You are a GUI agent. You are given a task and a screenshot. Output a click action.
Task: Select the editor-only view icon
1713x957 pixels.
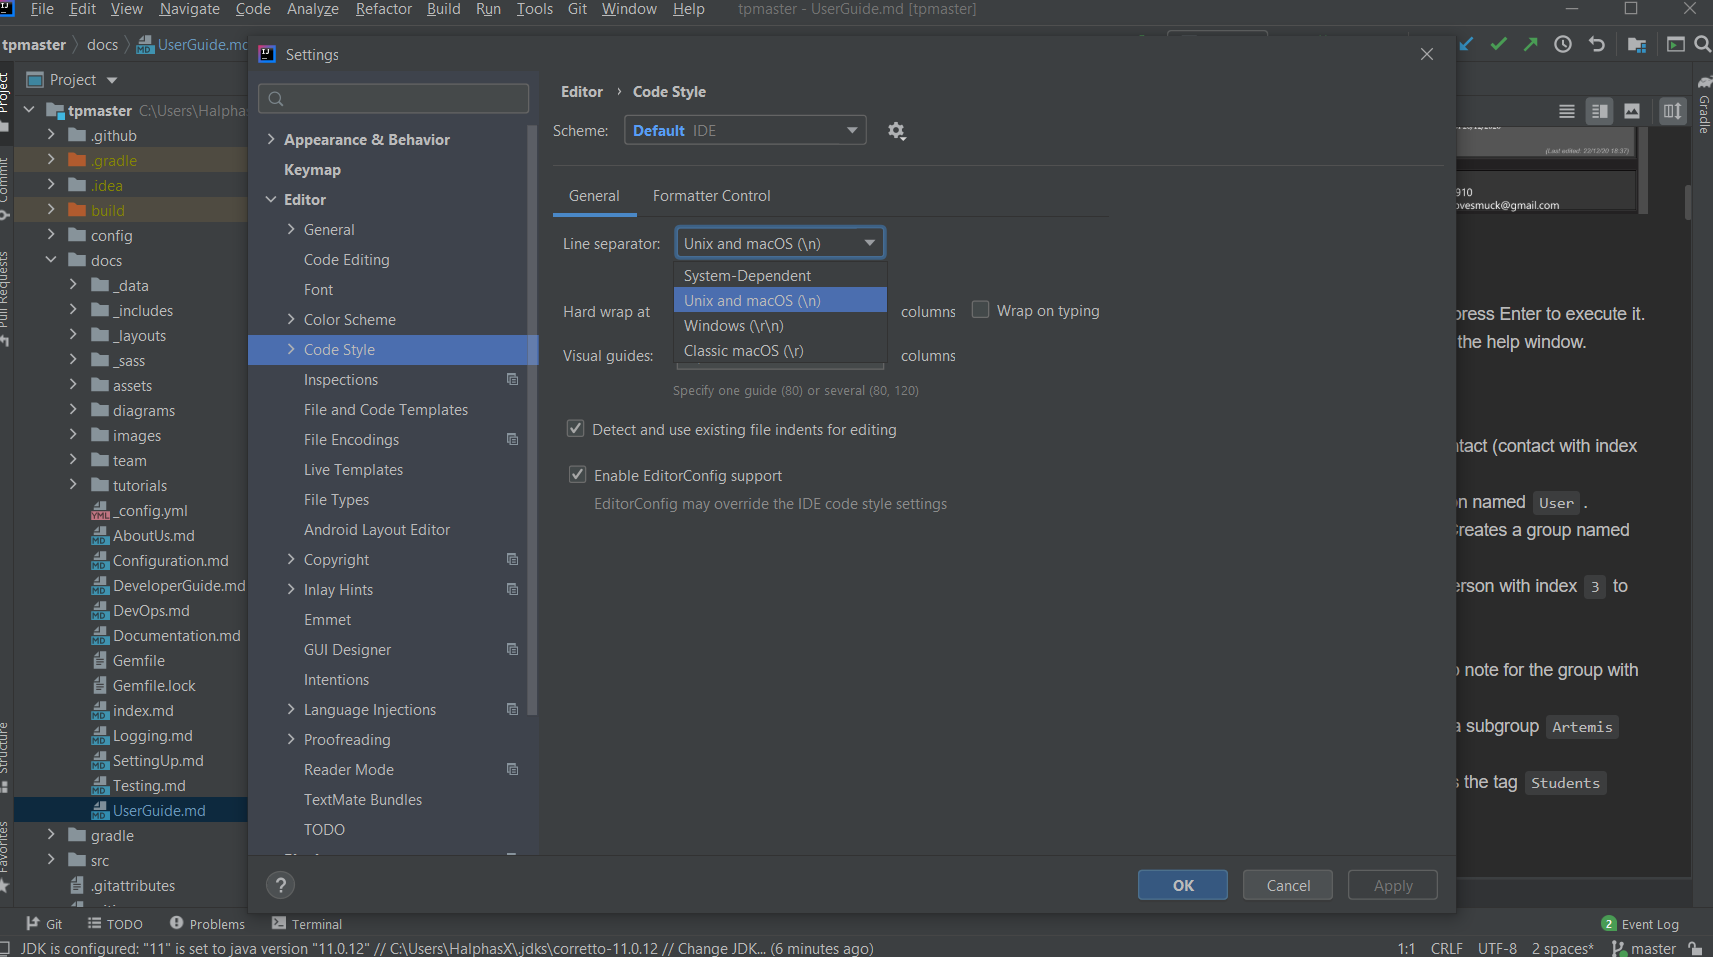[1567, 111]
